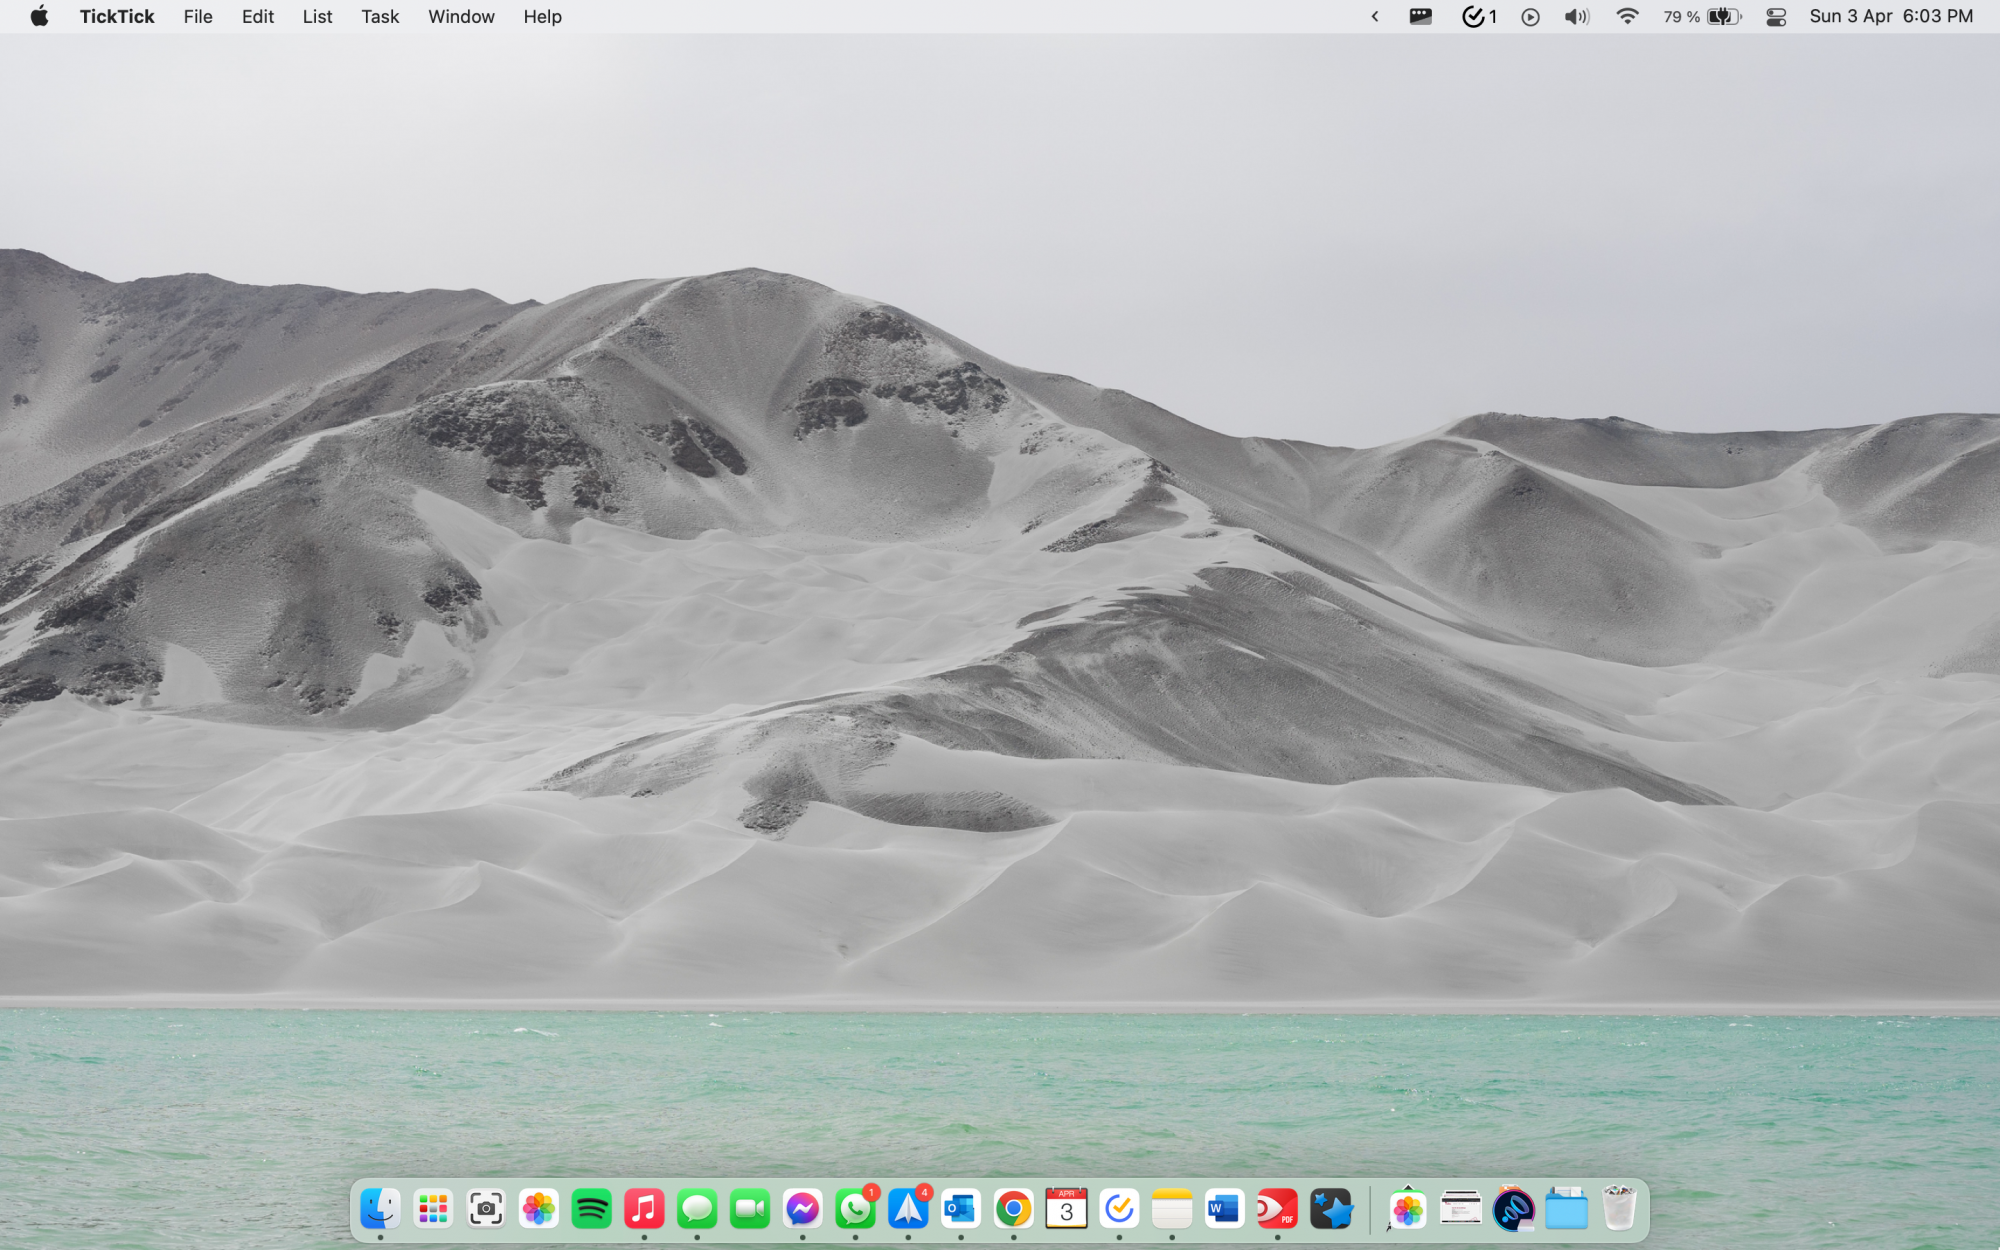Open the battery status dropdown

click(x=1722, y=17)
